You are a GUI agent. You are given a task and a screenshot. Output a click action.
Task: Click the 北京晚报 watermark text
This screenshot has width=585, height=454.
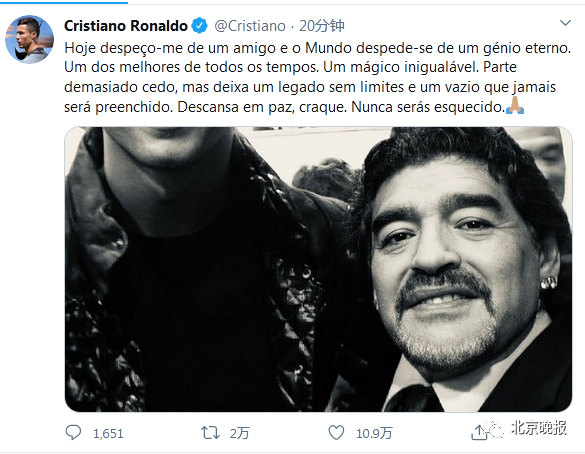click(539, 428)
